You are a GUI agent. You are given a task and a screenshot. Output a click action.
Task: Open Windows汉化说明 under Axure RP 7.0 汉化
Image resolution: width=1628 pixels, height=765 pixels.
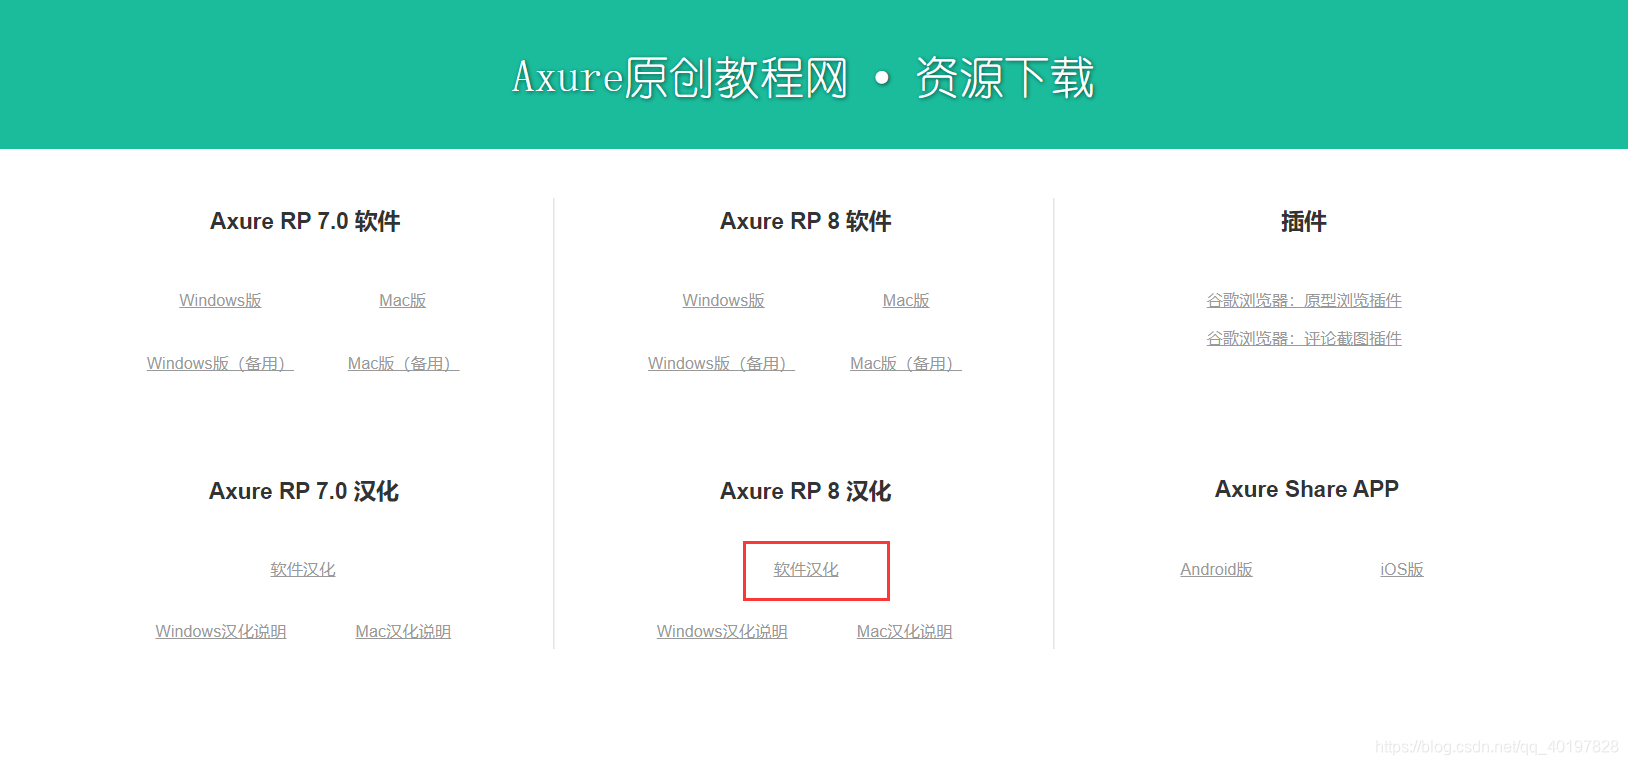coord(221,632)
